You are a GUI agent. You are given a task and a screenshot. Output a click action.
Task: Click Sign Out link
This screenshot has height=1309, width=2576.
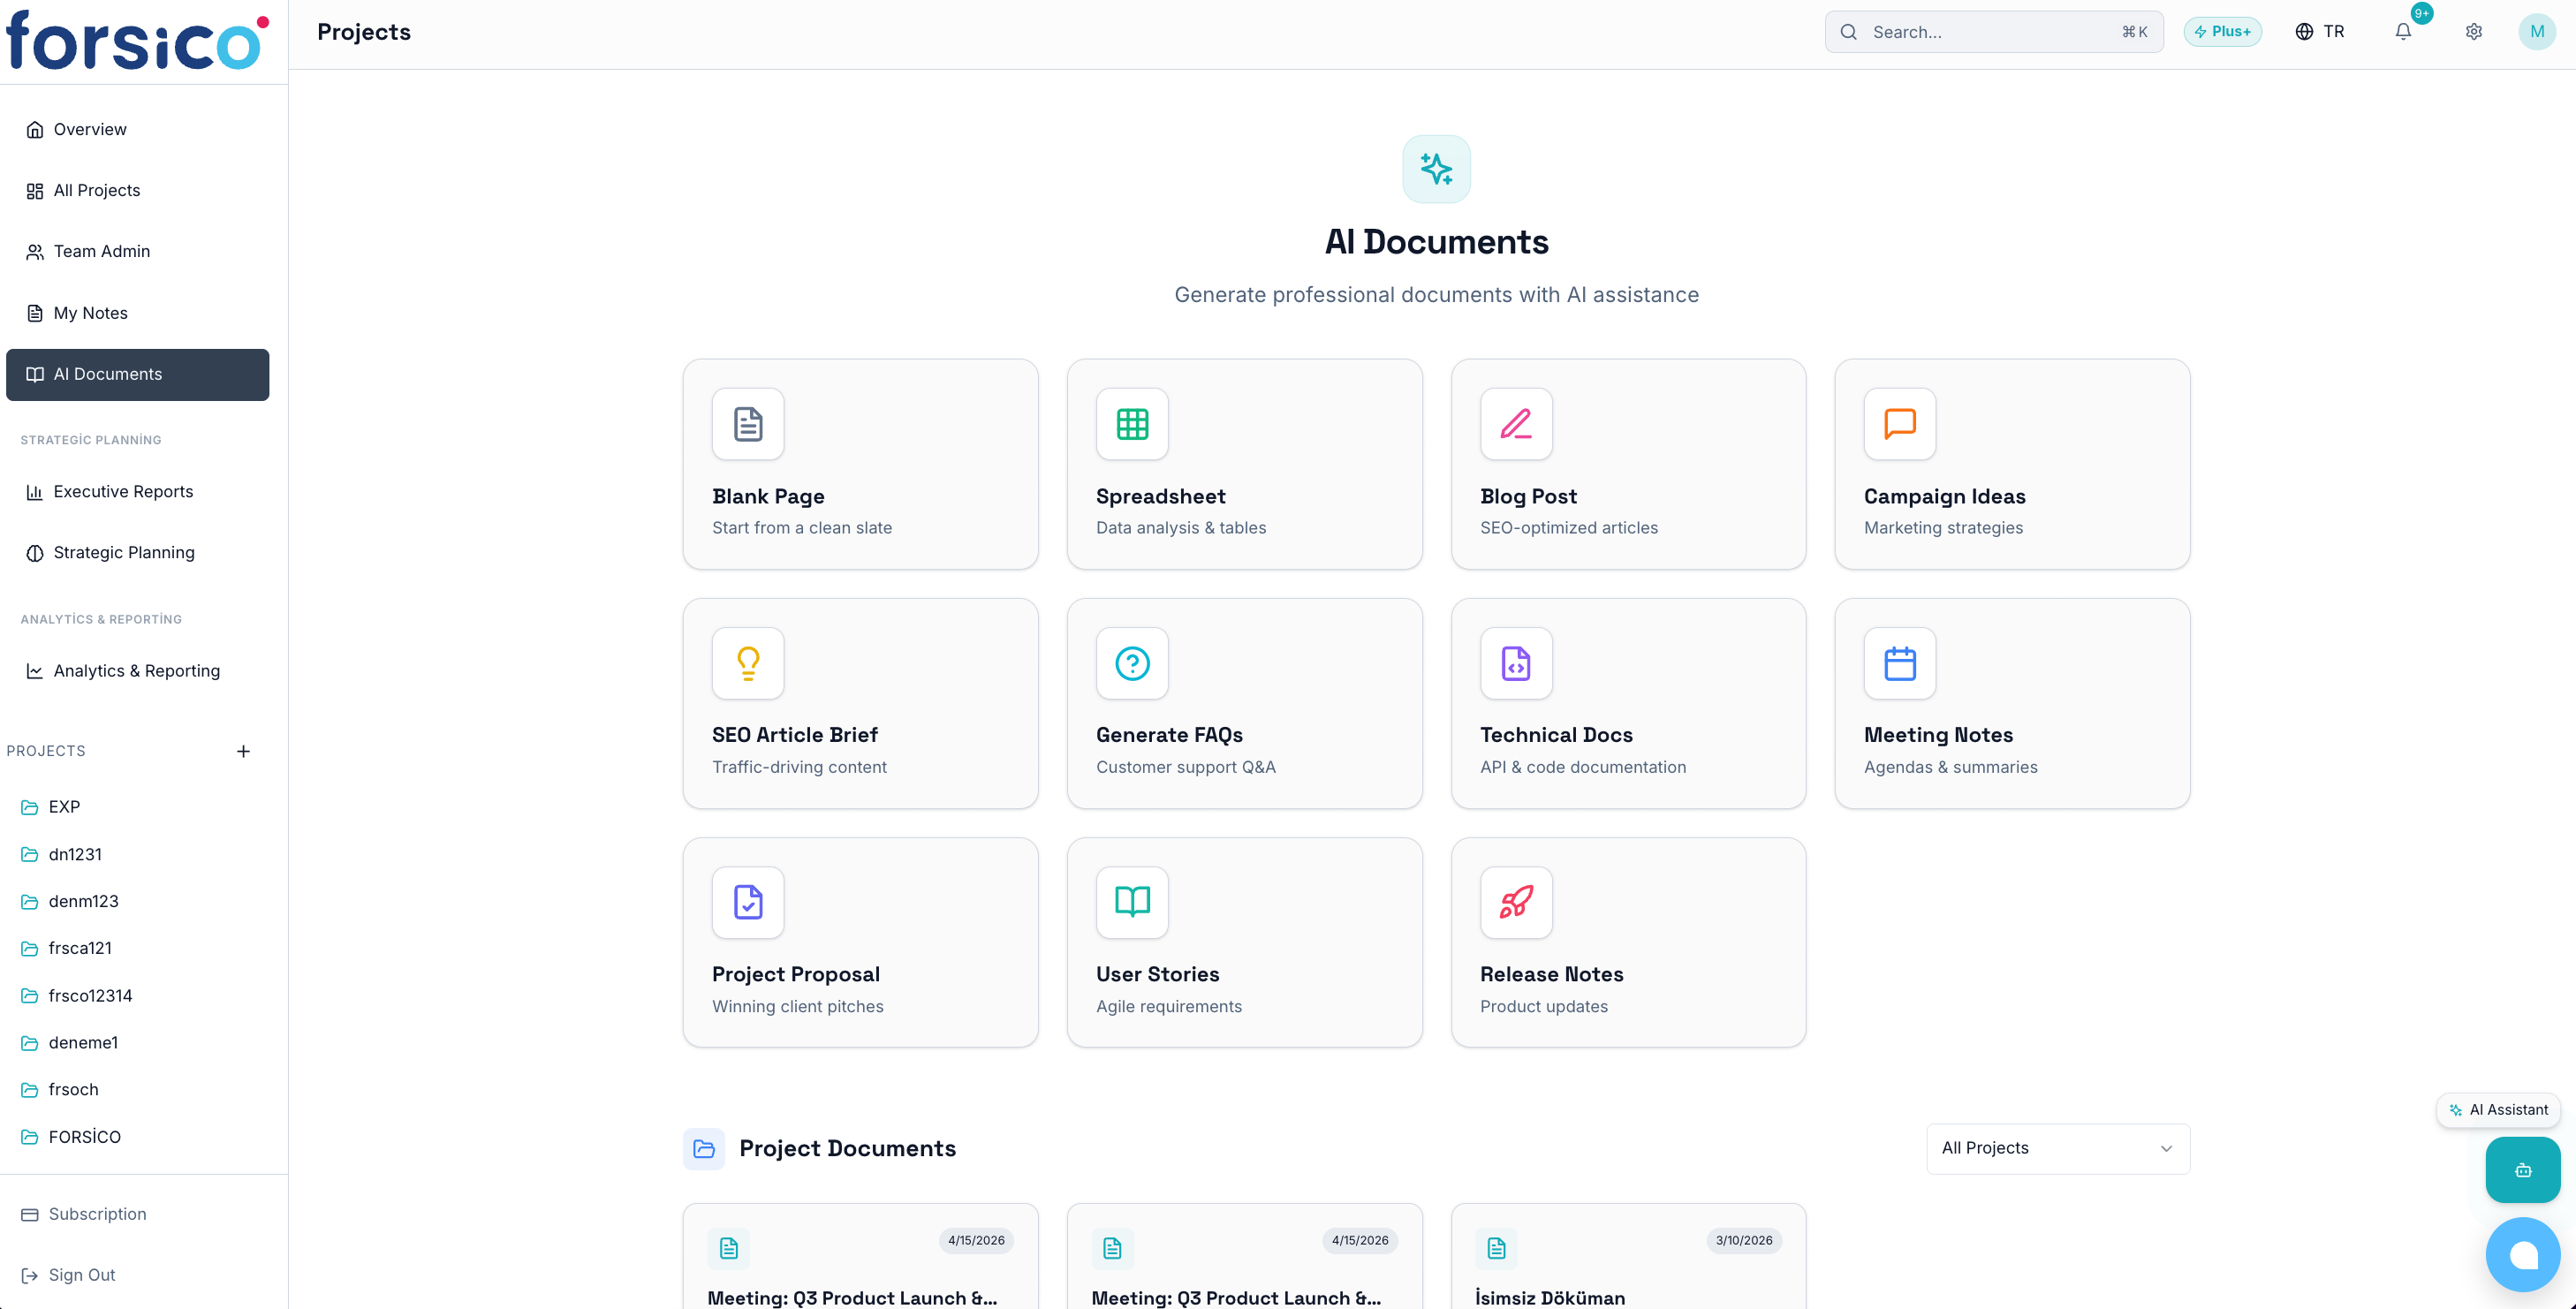pos(82,1275)
